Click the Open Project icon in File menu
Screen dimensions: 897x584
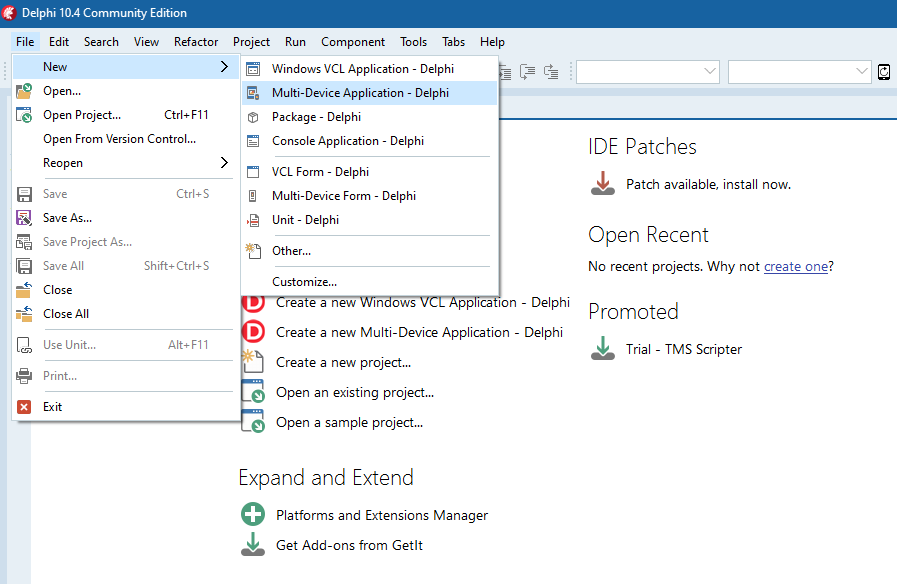23,115
